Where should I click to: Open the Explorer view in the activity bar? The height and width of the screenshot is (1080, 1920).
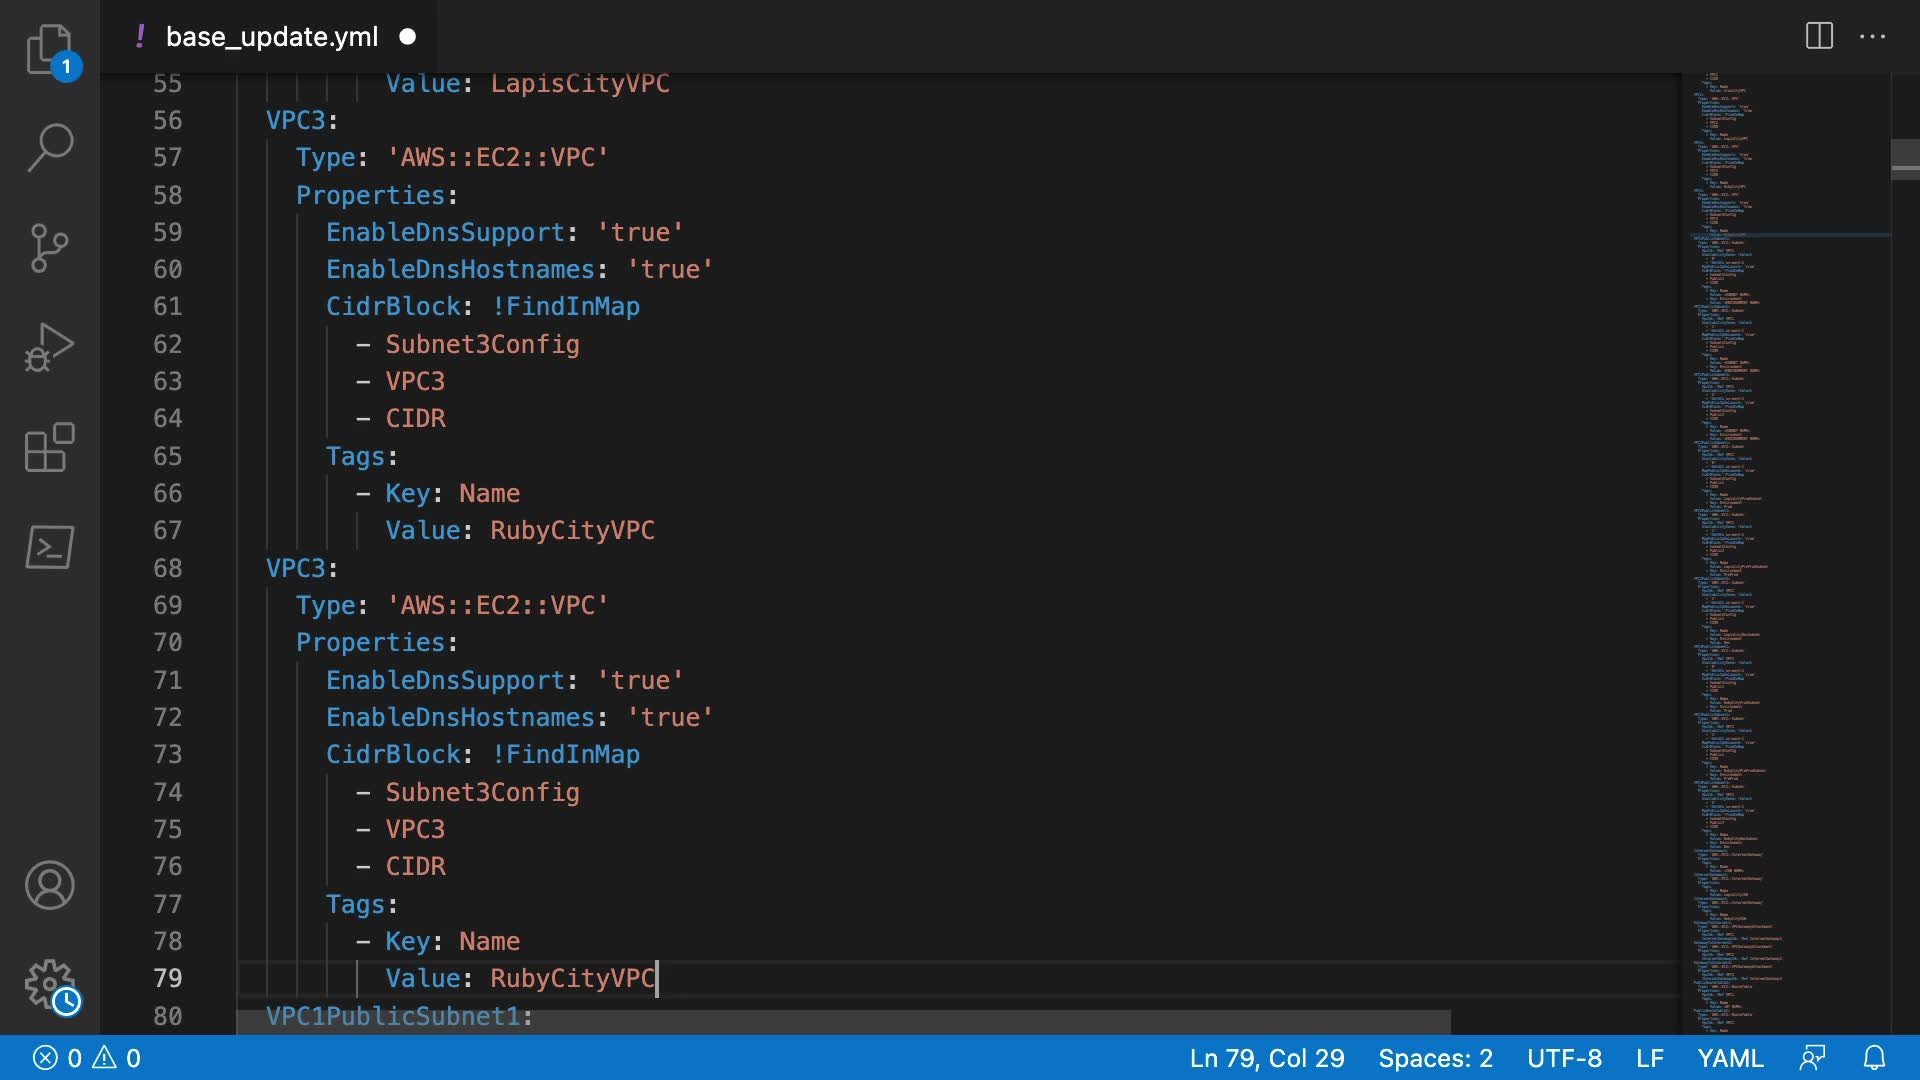[x=49, y=49]
